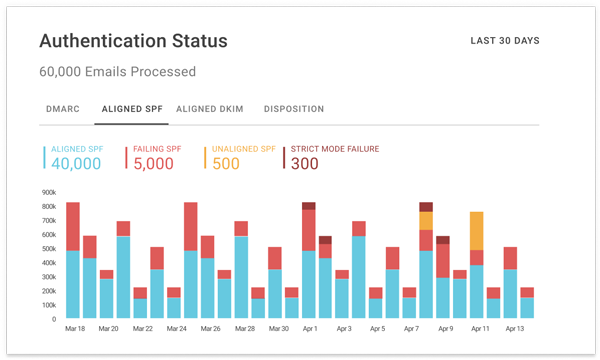
Task: Go to the Disposition tab
Action: [294, 109]
